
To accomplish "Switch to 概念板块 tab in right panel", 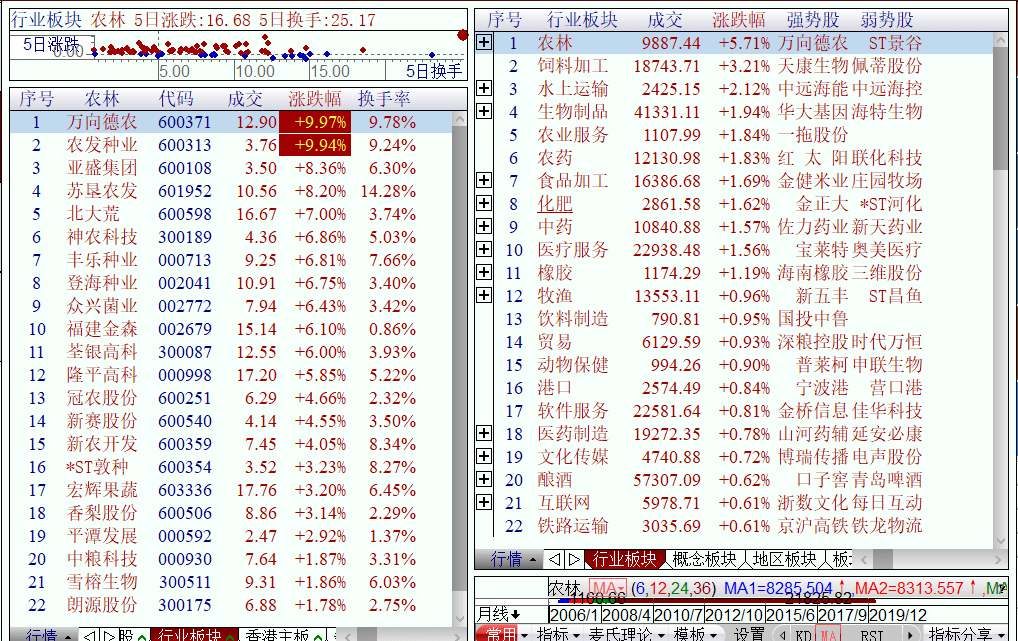I will coord(704,559).
